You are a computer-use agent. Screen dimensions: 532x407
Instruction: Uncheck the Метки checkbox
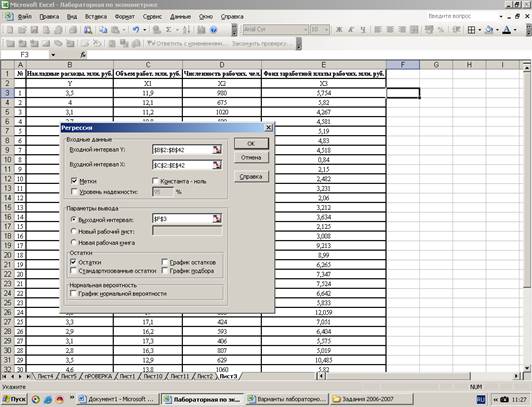[74, 181]
